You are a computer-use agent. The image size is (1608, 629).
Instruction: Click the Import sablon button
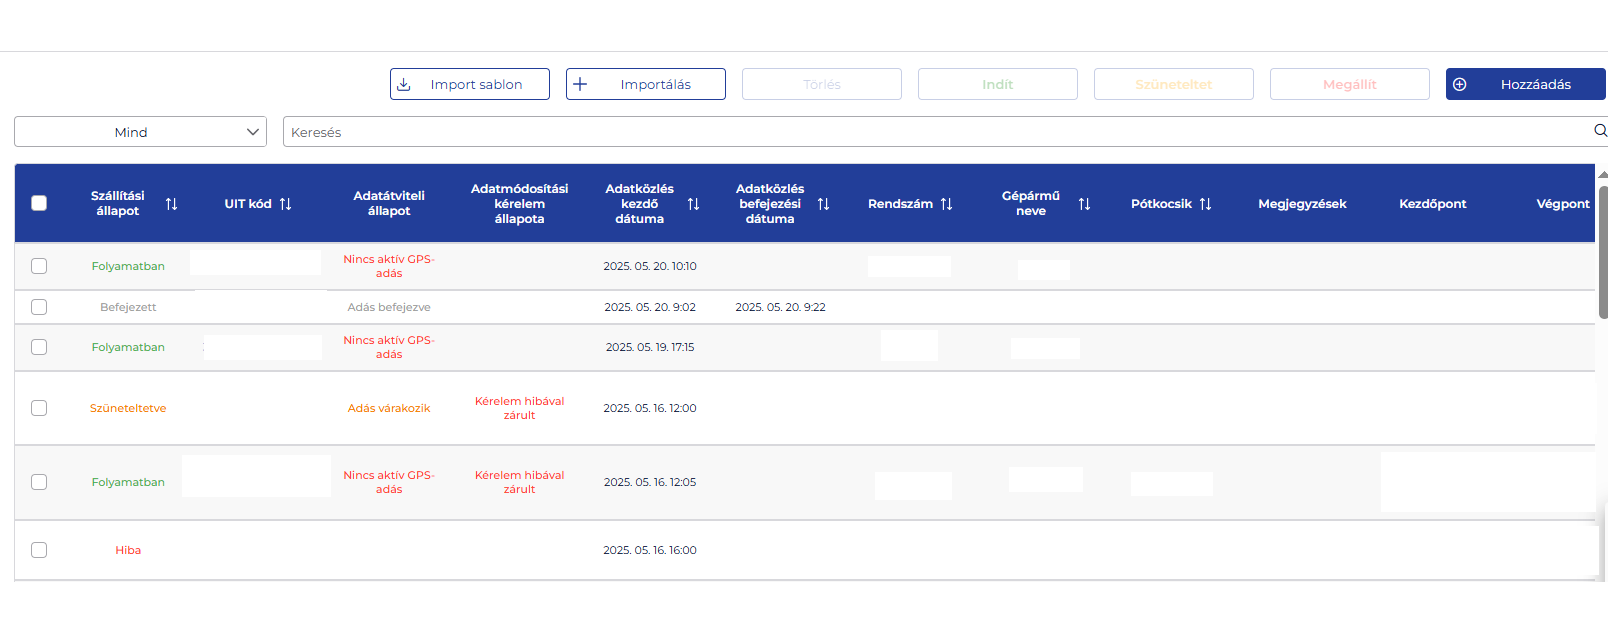click(x=469, y=84)
